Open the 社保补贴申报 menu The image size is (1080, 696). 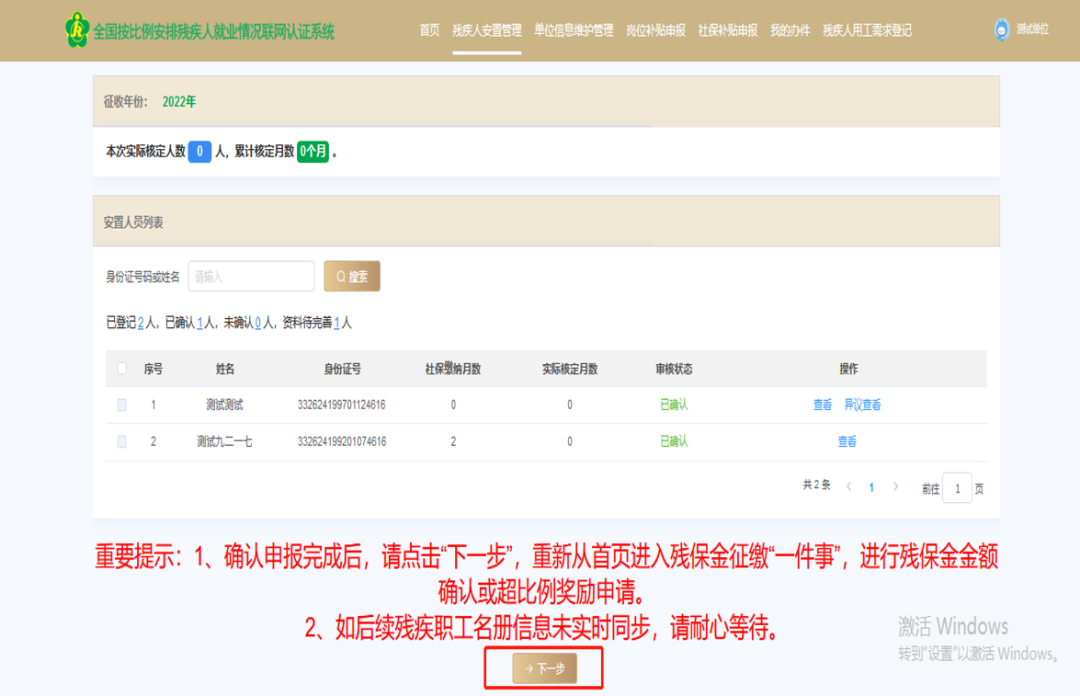(727, 31)
